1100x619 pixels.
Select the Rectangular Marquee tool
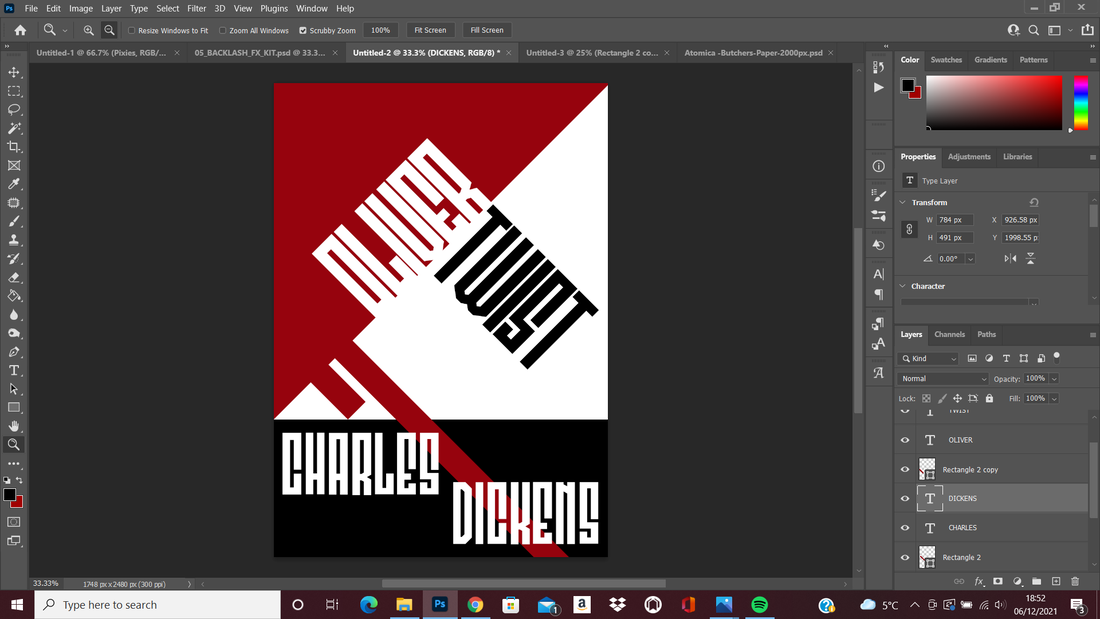(x=14, y=91)
